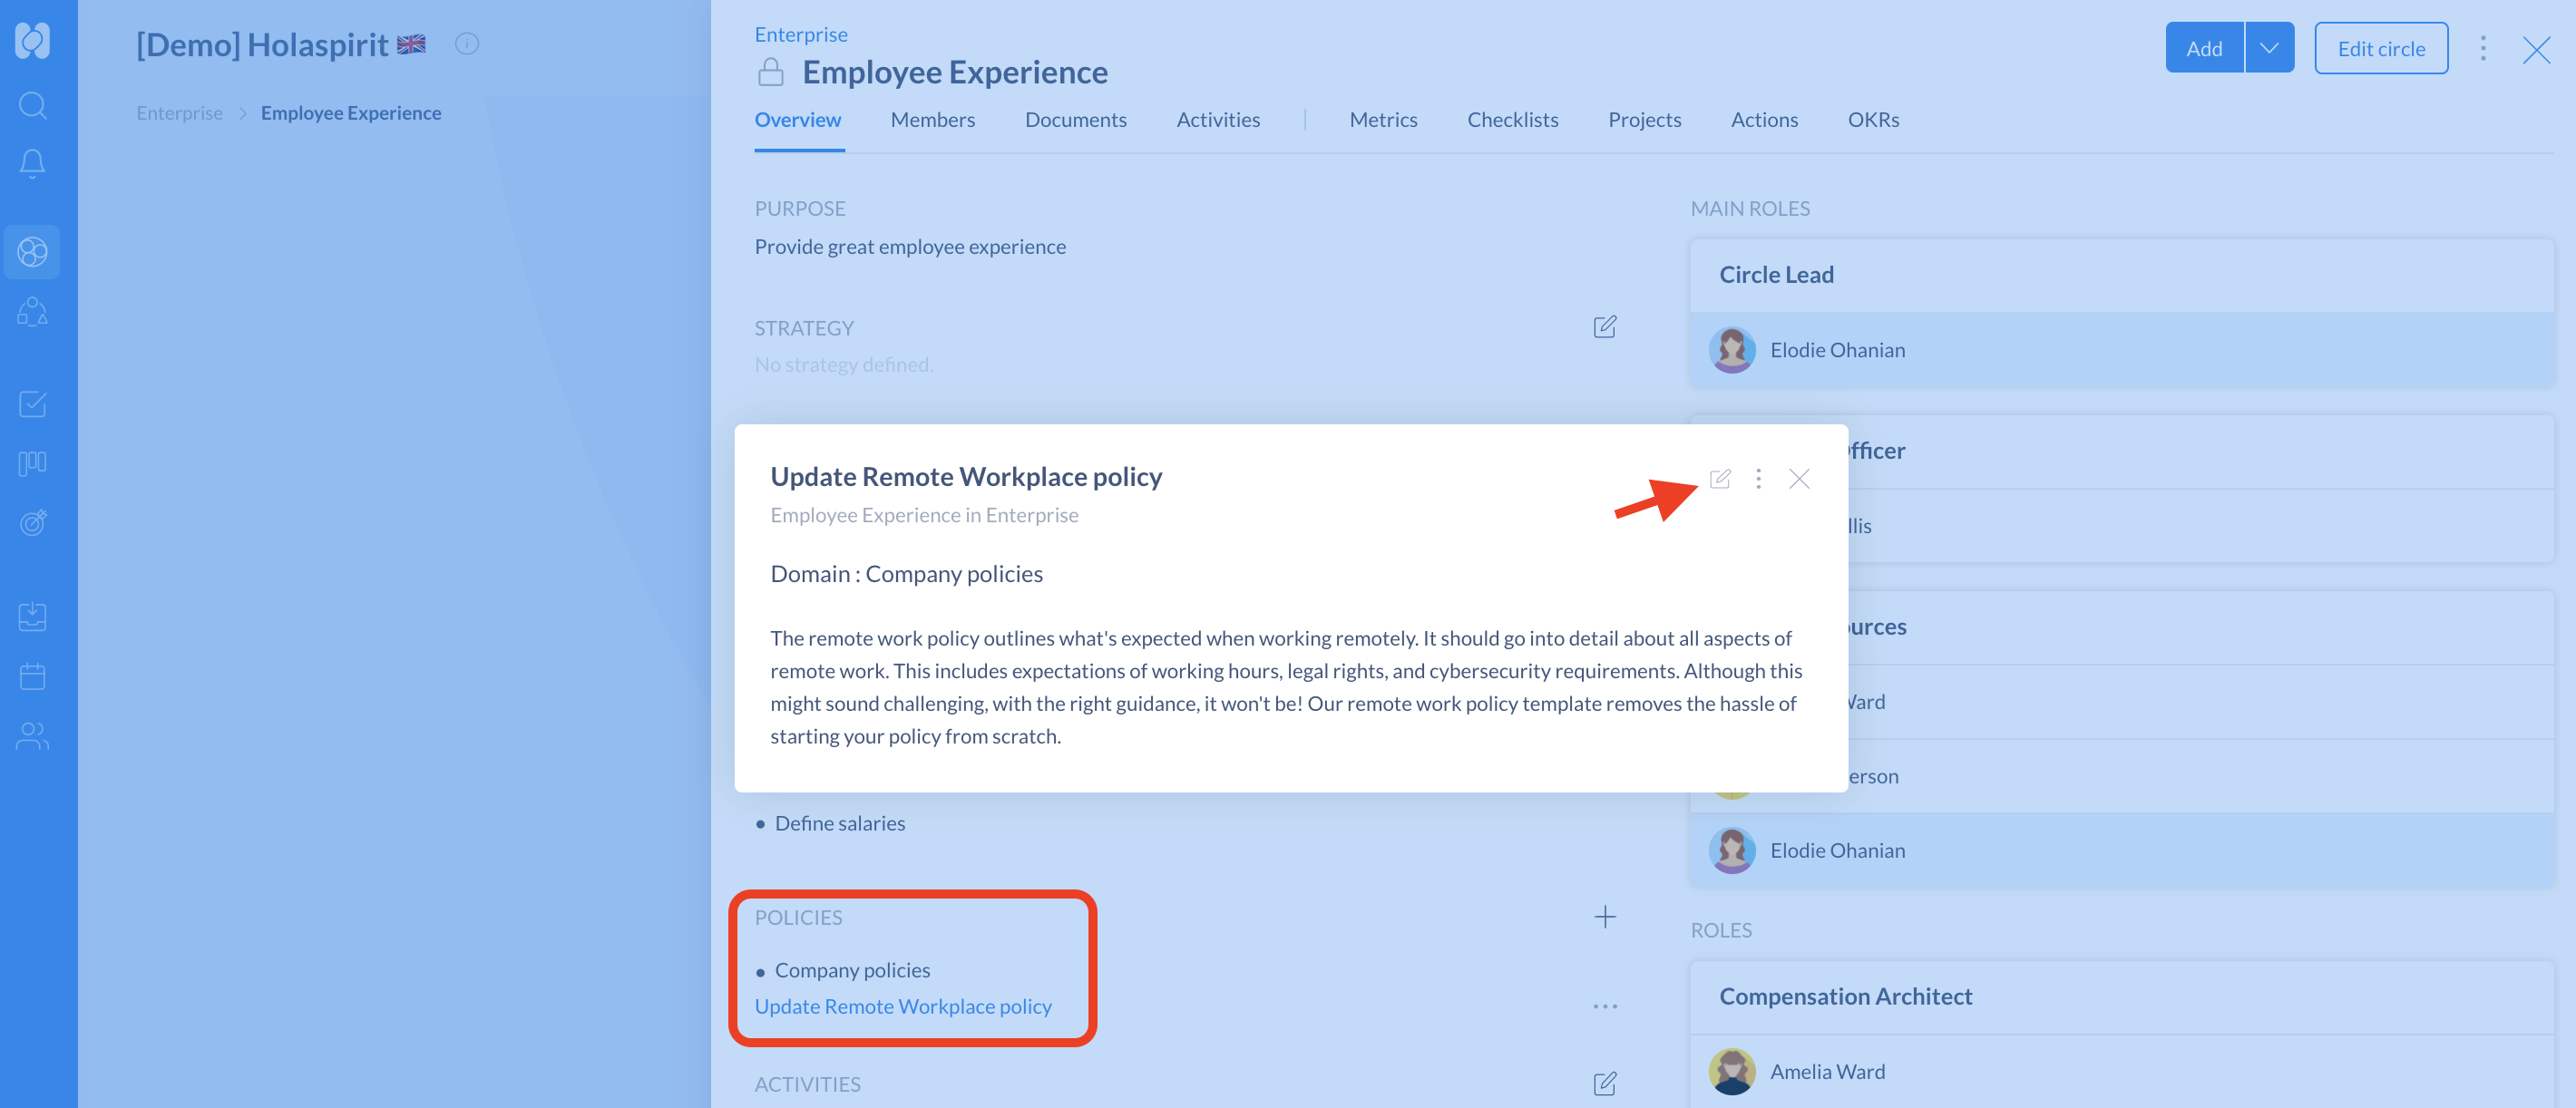Go to Enterprise in the breadcrumb

[x=180, y=113]
